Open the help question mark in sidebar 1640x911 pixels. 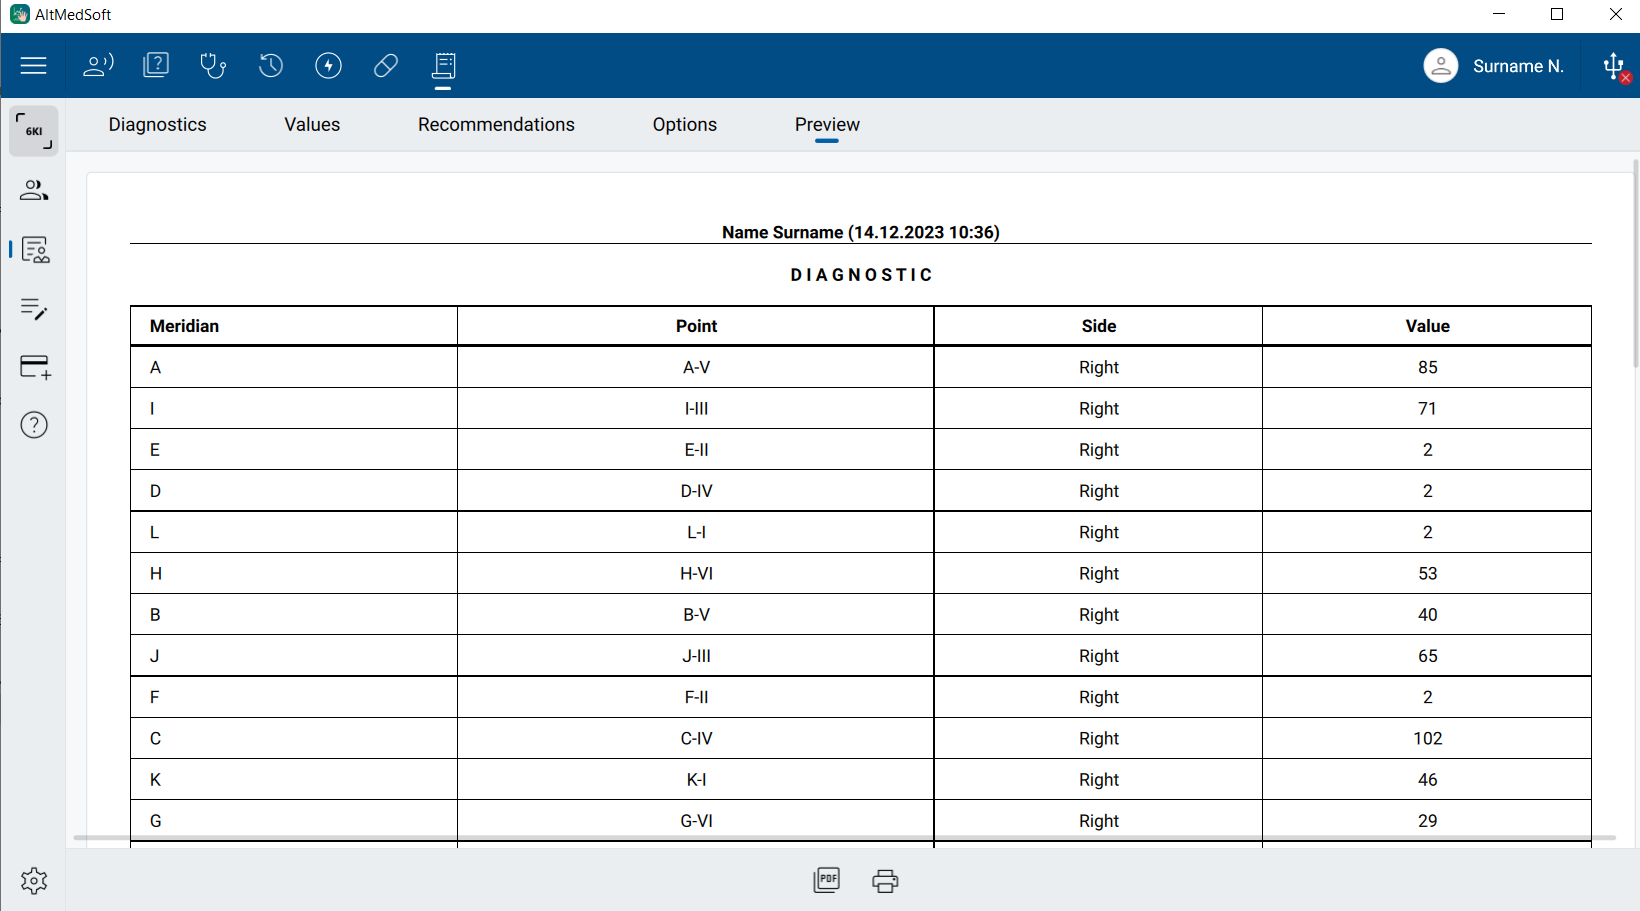(34, 425)
